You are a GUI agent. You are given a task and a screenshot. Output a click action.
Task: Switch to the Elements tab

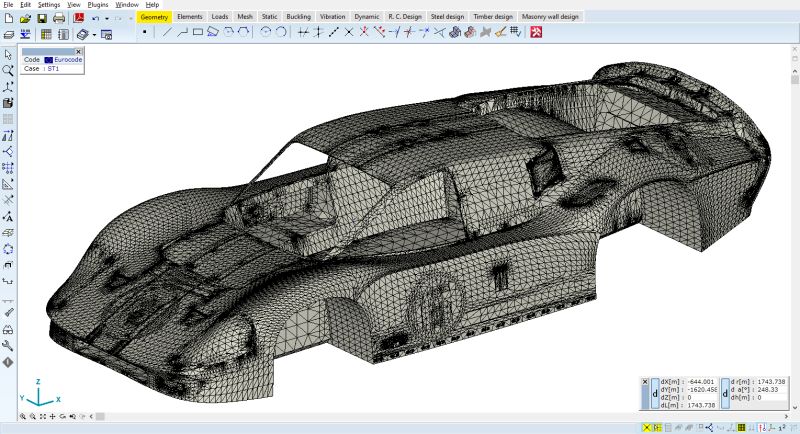(190, 17)
